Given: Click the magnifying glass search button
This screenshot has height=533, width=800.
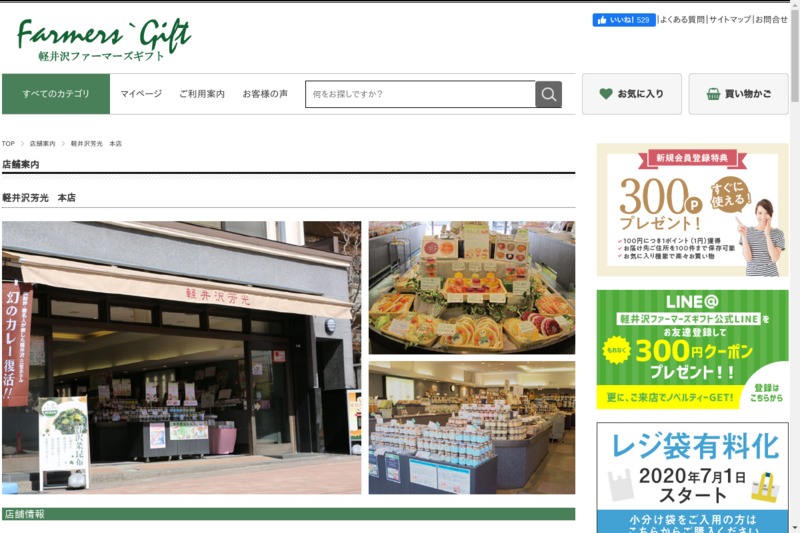Looking at the screenshot, I should (x=548, y=94).
